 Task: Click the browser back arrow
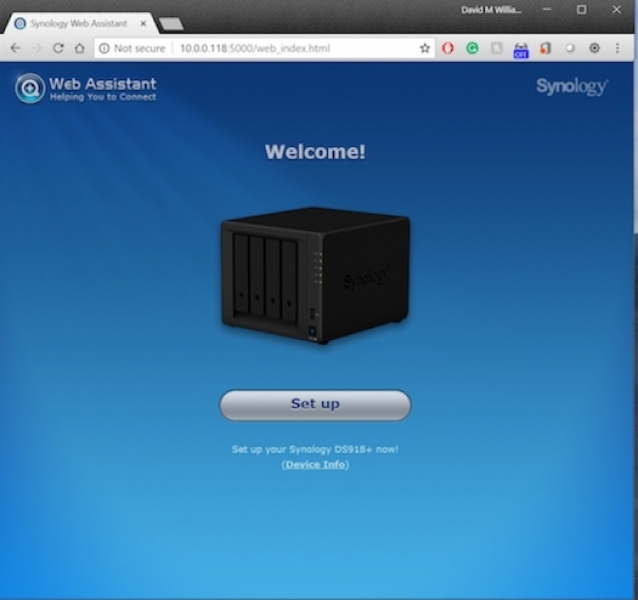15,48
